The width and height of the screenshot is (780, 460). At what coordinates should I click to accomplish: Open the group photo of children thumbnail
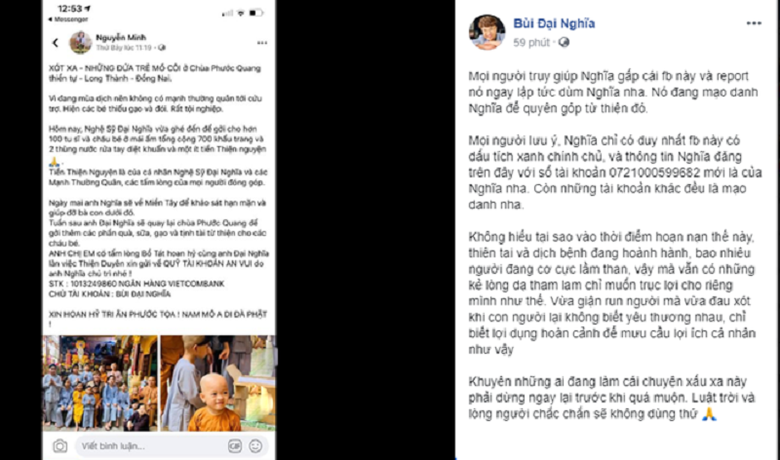[100, 383]
